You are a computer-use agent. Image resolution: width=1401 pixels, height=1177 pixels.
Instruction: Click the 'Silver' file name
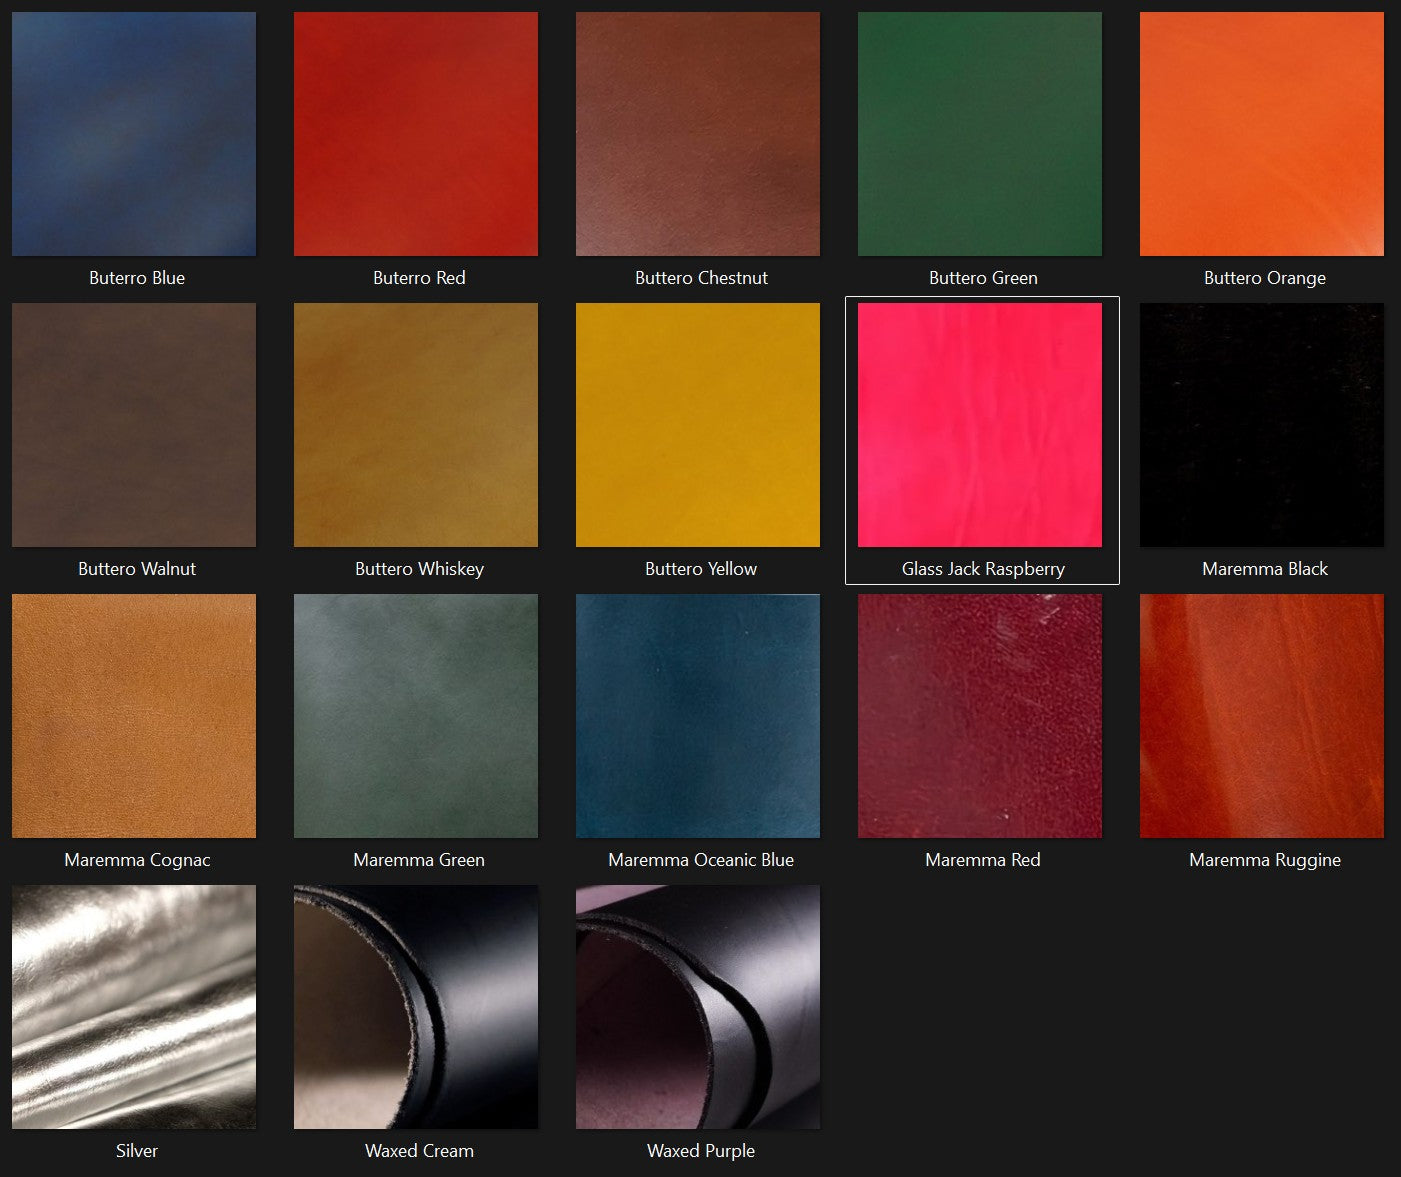click(137, 1151)
